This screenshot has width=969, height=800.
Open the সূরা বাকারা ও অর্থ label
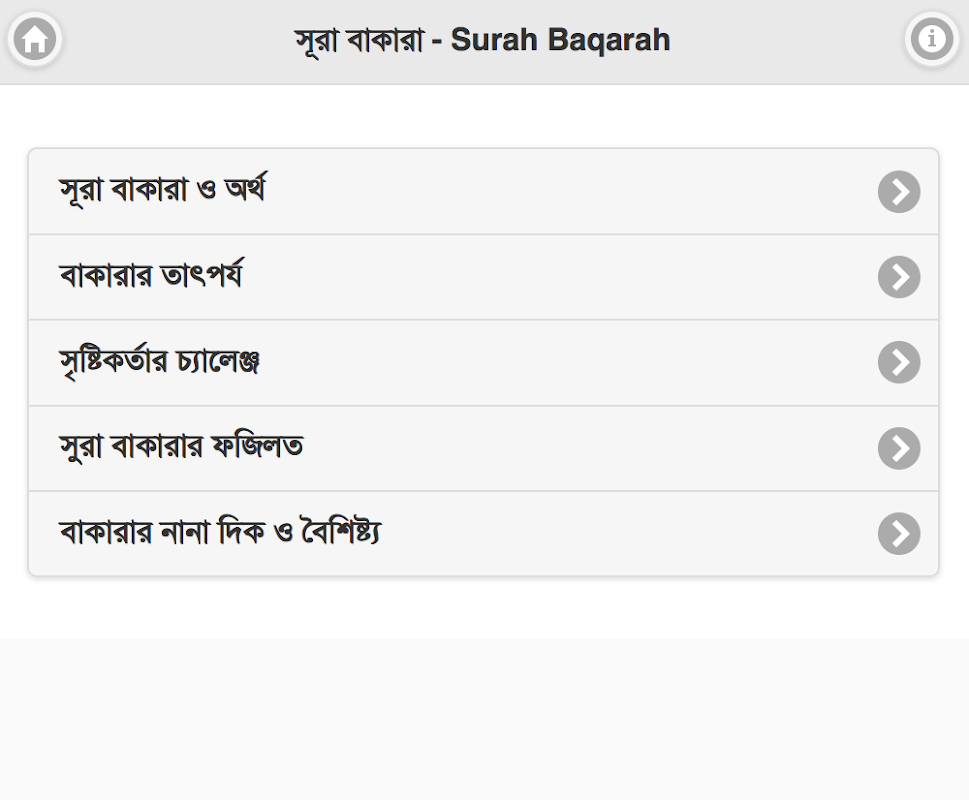coord(162,190)
